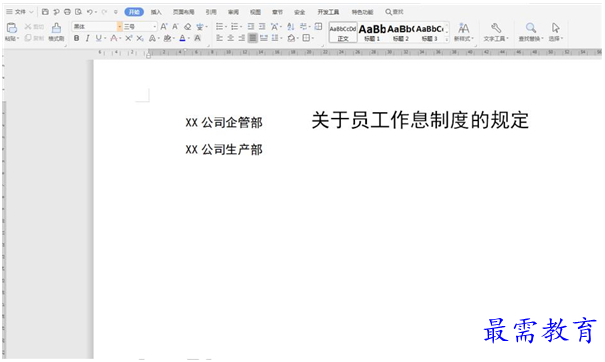Click the Increase font size icon
605x362 pixels.
tap(164, 26)
